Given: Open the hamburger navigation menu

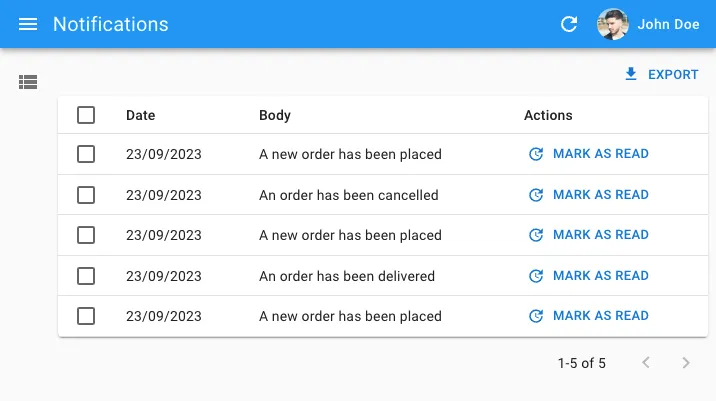Looking at the screenshot, I should (28, 24).
